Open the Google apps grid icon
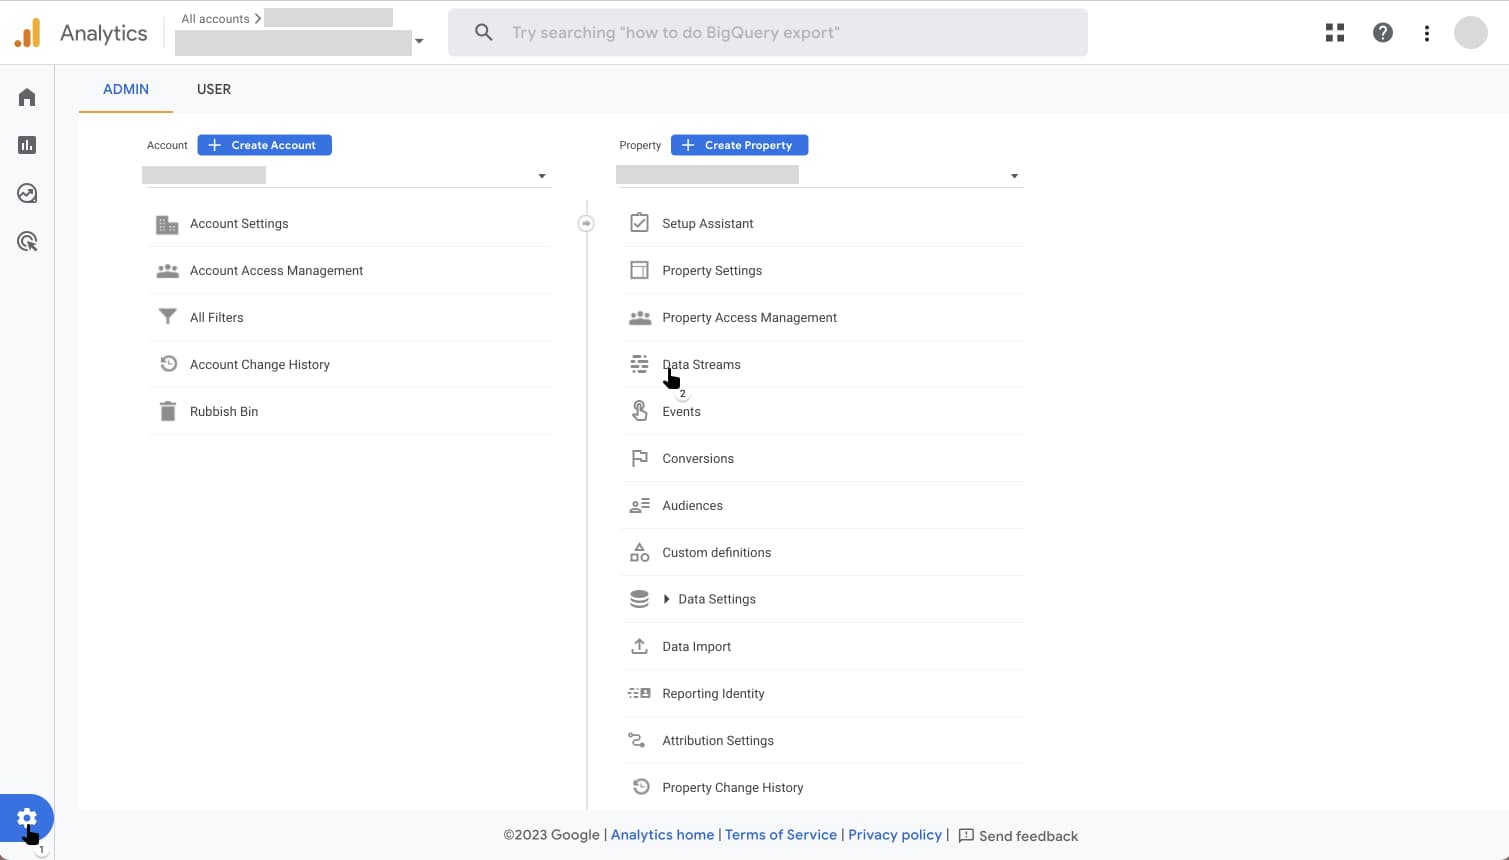This screenshot has height=860, width=1509. click(1335, 33)
